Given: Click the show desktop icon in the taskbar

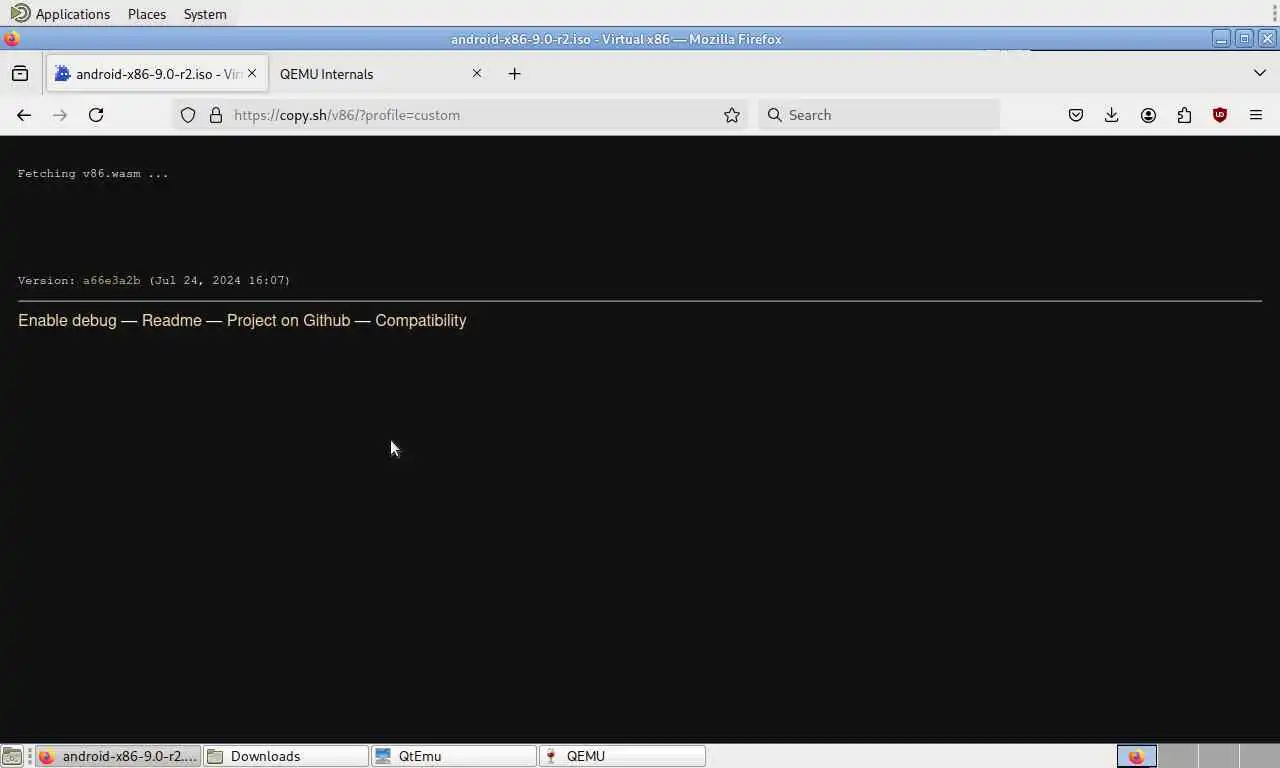Looking at the screenshot, I should click(x=12, y=756).
